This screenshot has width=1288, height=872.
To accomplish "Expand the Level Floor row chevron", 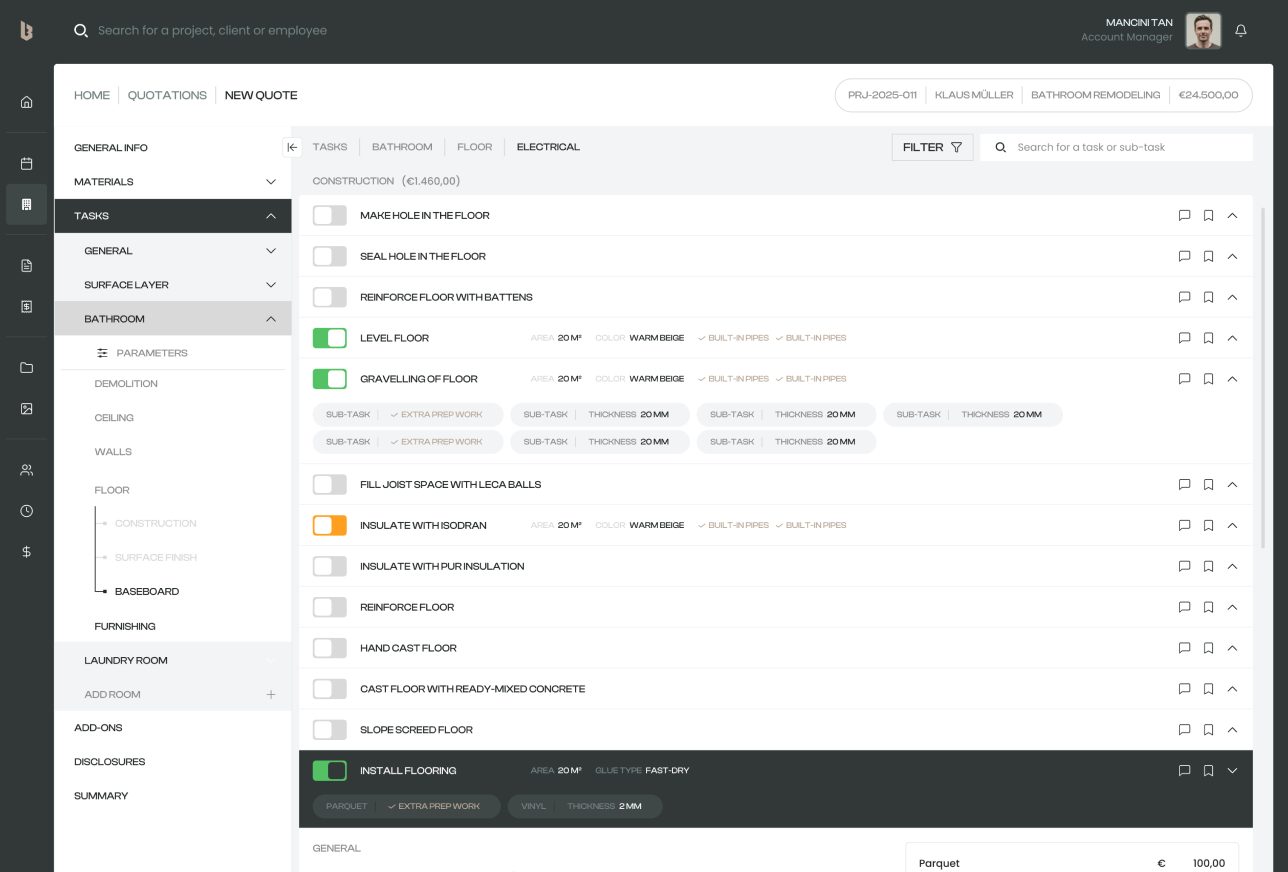I will point(1232,338).
